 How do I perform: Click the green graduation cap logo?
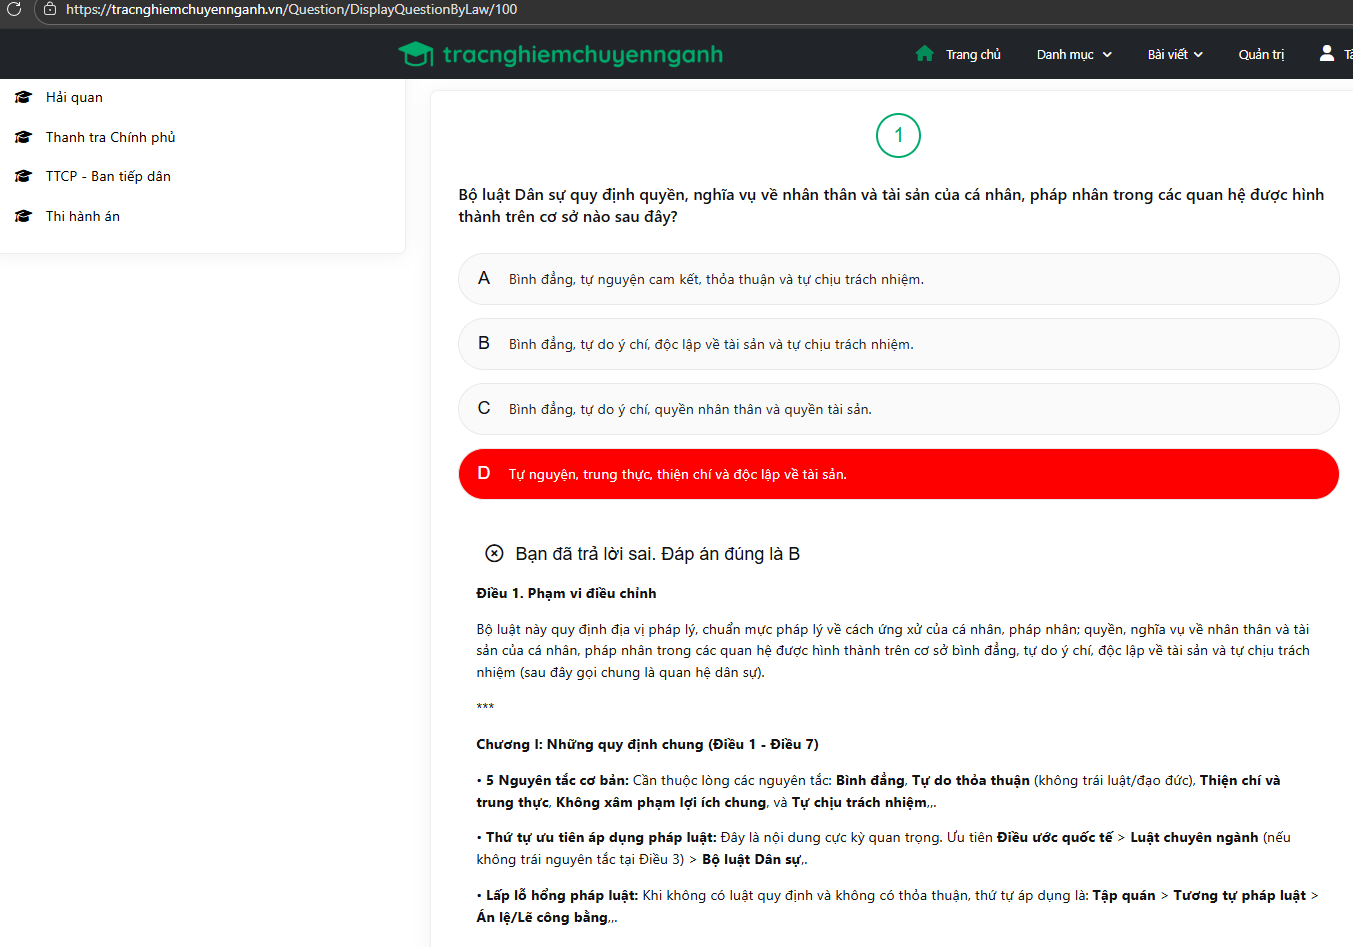click(x=415, y=54)
